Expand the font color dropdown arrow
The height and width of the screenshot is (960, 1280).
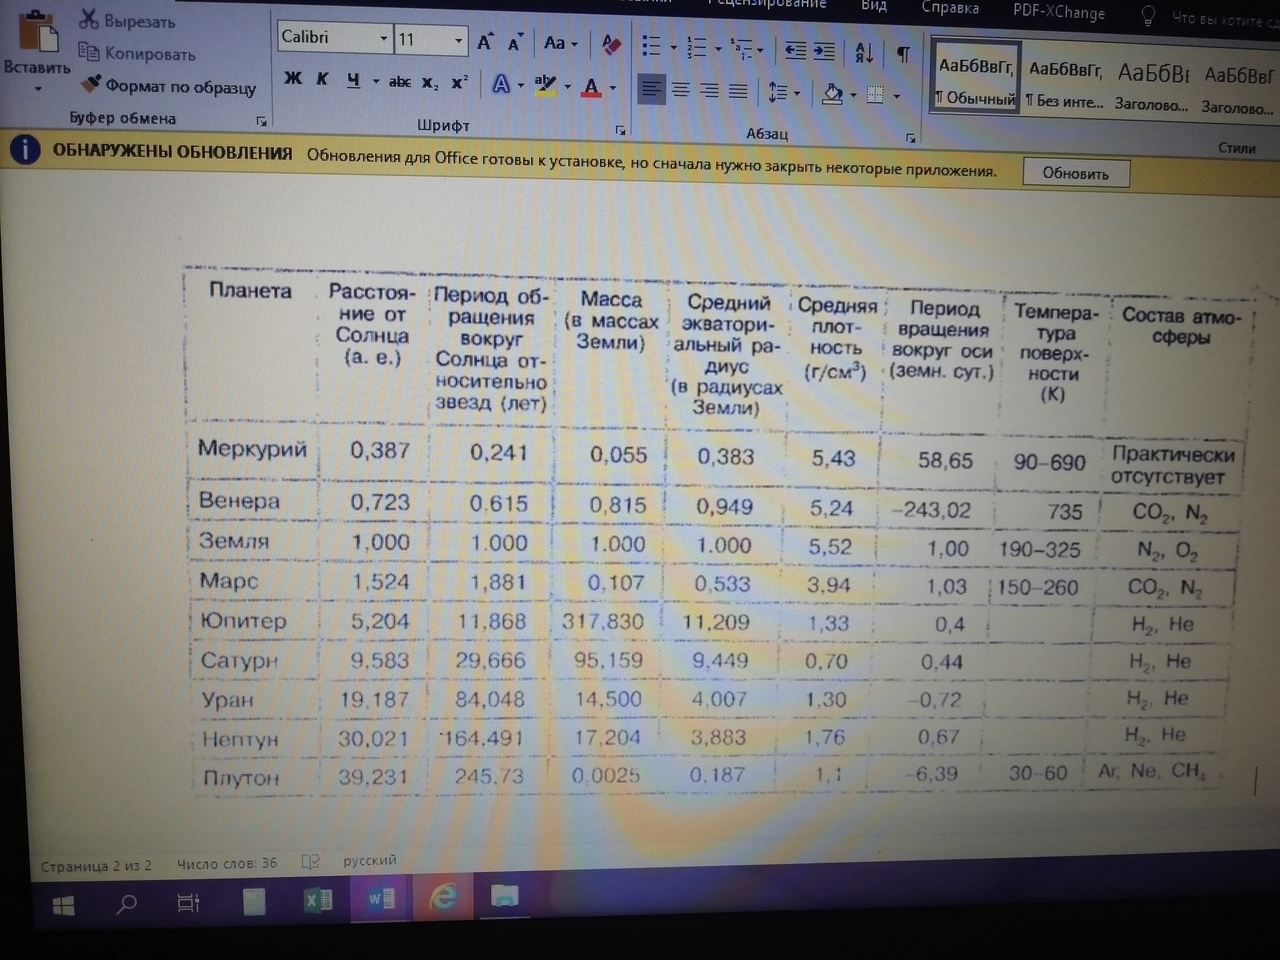click(612, 88)
